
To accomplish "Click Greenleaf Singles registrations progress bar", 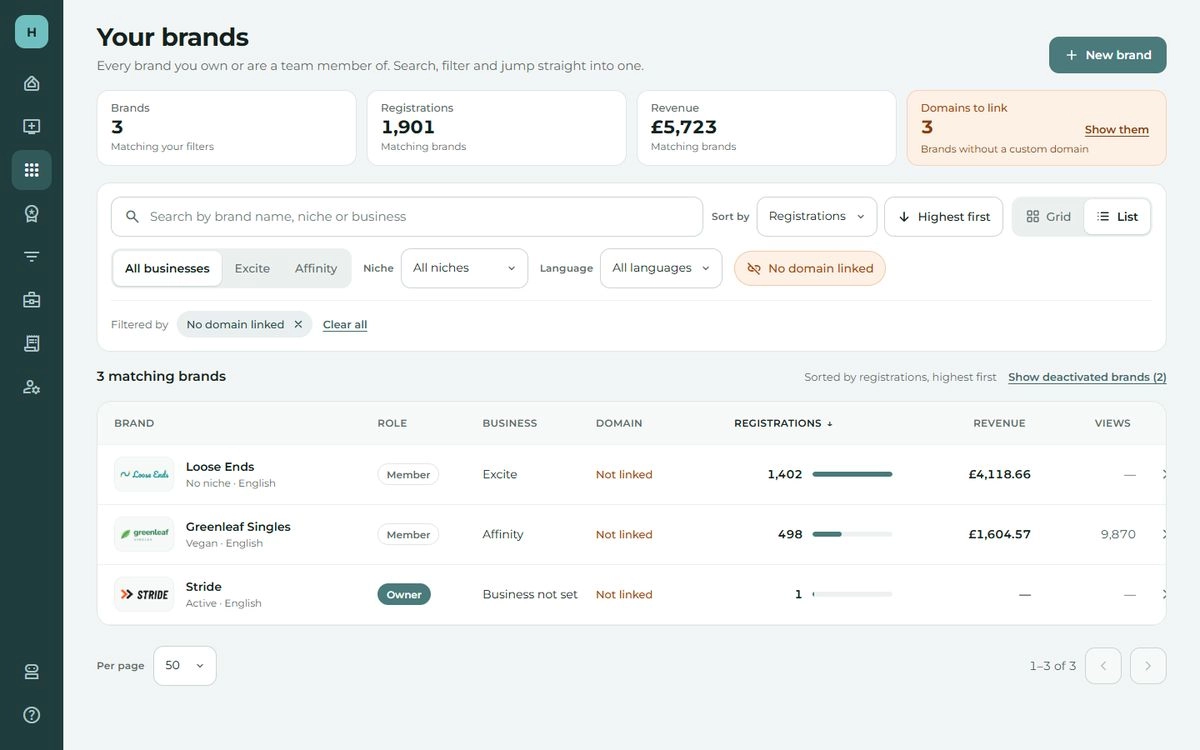I will tap(852, 535).
